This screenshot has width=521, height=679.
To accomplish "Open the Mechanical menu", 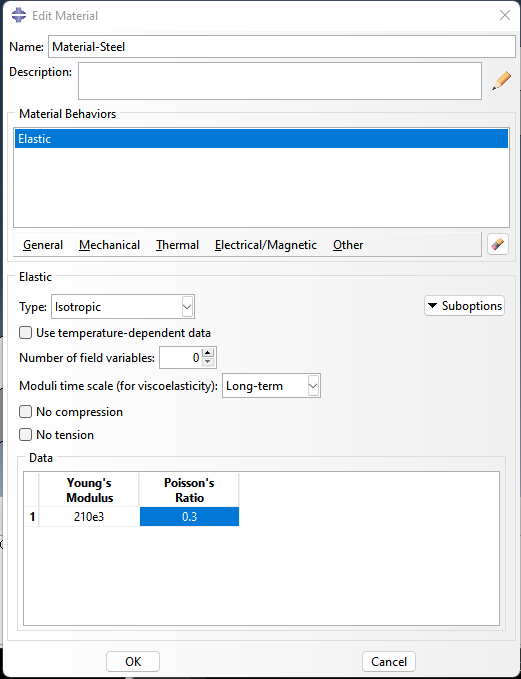I will [x=109, y=245].
